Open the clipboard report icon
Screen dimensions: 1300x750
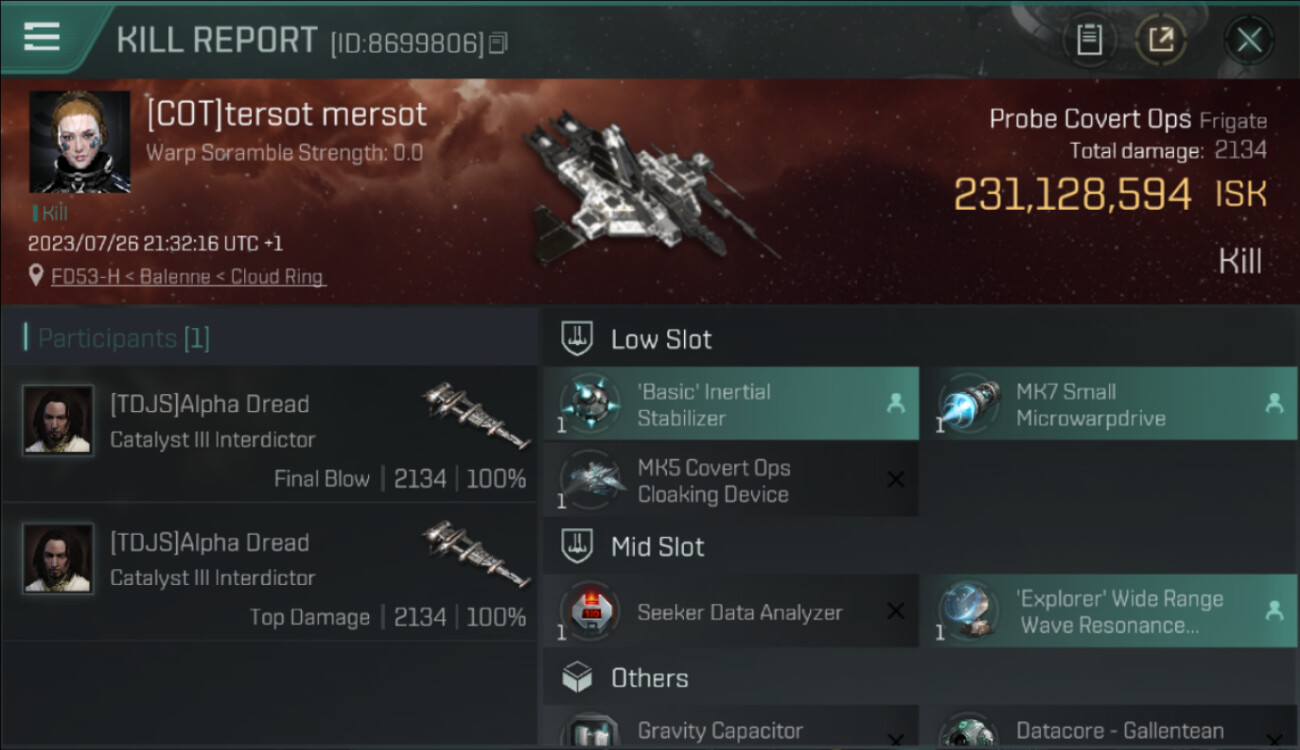click(1089, 40)
